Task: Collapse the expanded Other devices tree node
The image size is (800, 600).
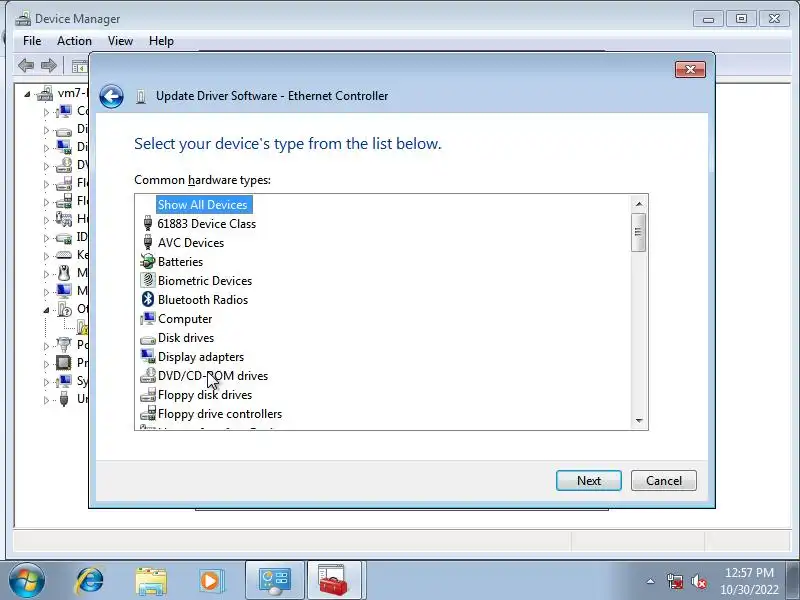Action: click(x=46, y=310)
